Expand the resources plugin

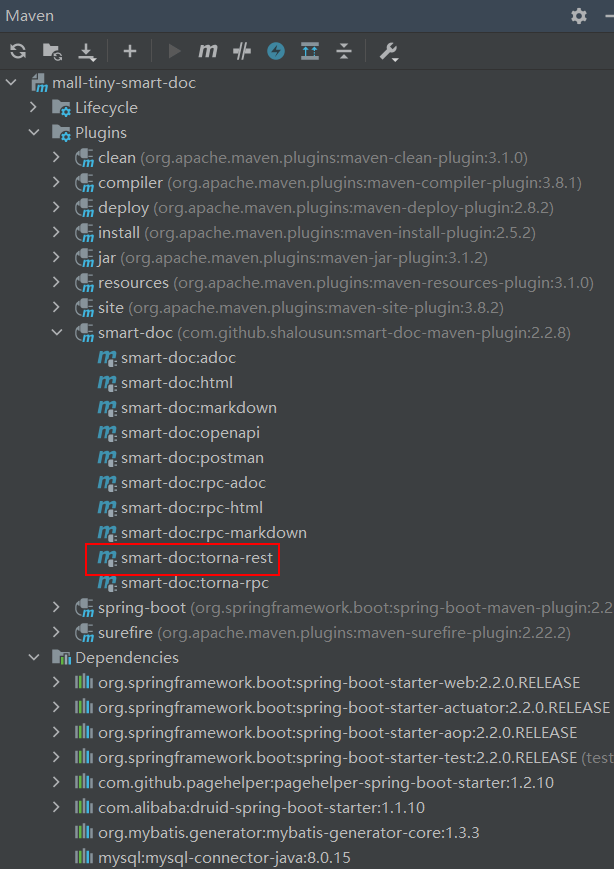56,282
